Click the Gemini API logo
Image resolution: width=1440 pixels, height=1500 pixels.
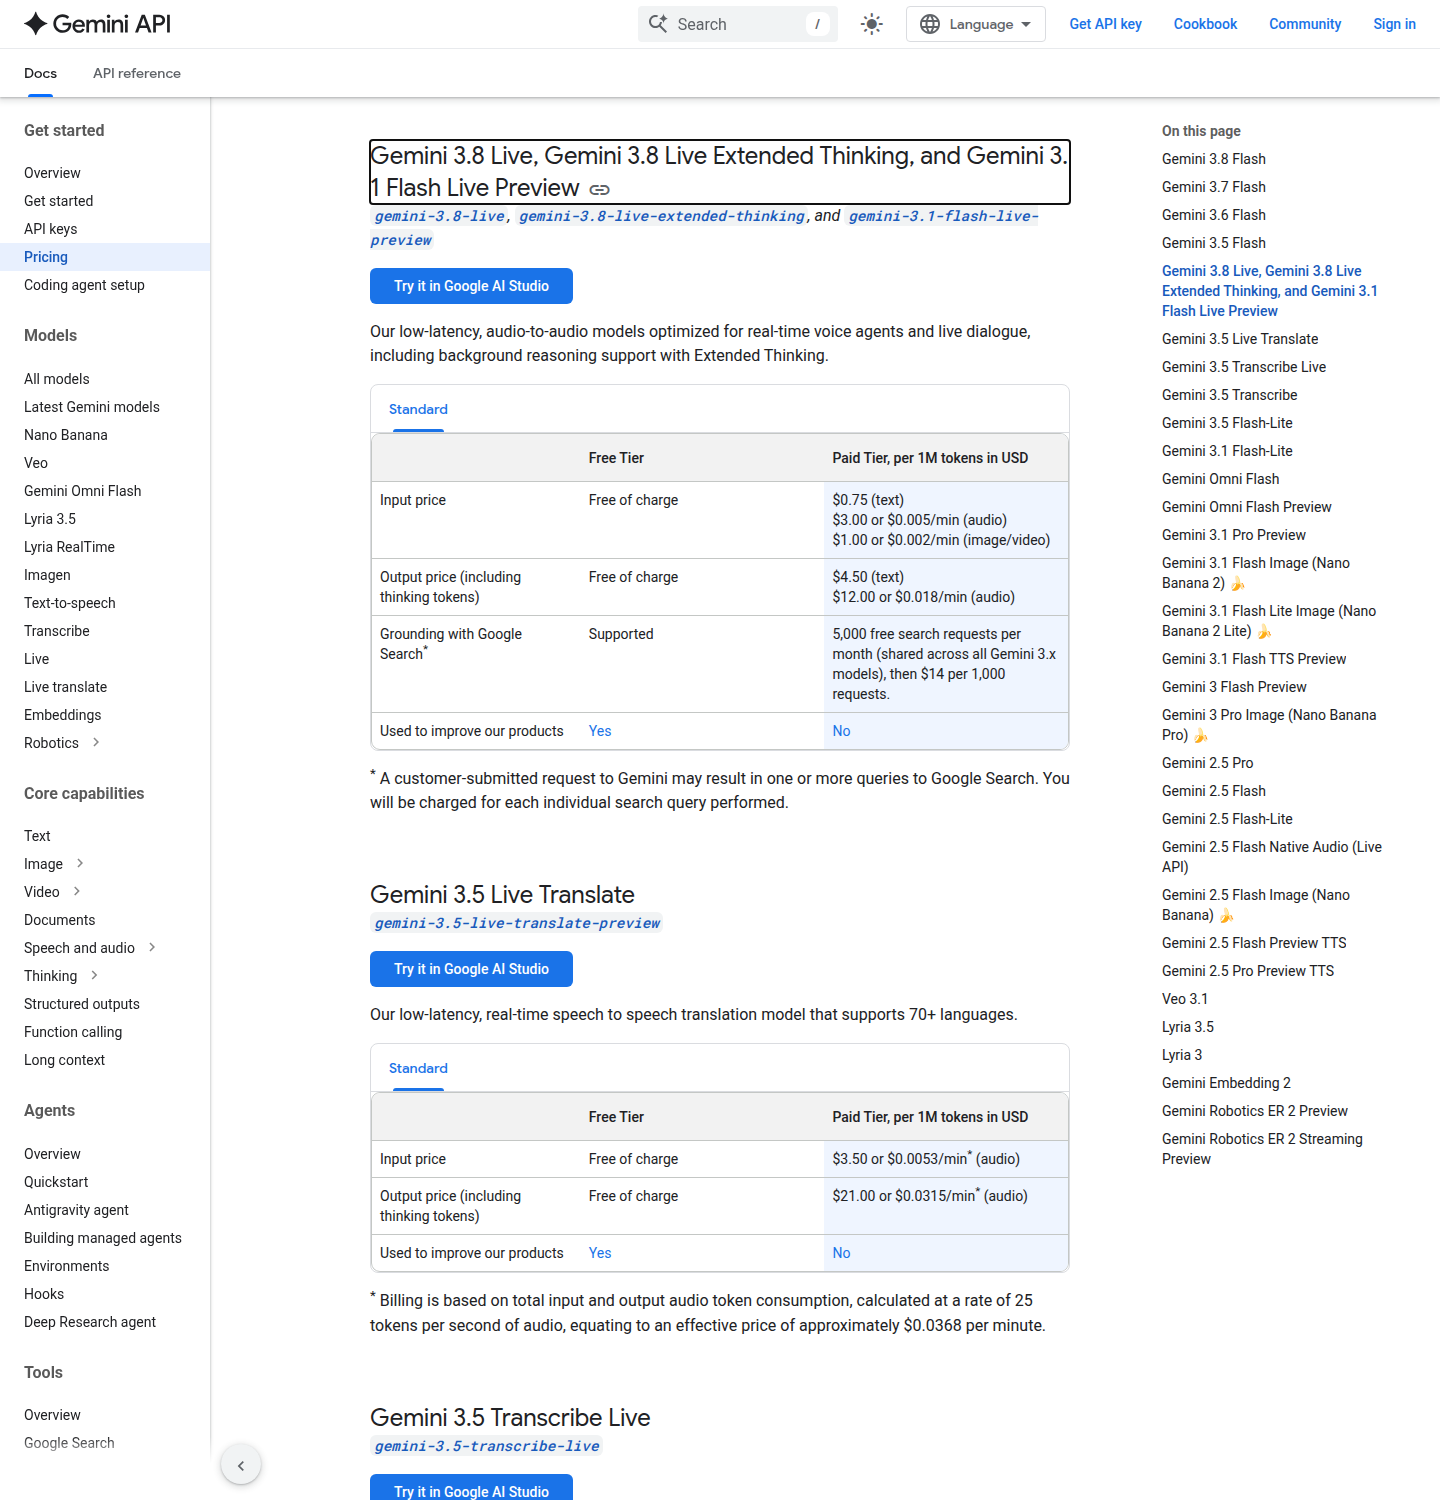(x=98, y=24)
